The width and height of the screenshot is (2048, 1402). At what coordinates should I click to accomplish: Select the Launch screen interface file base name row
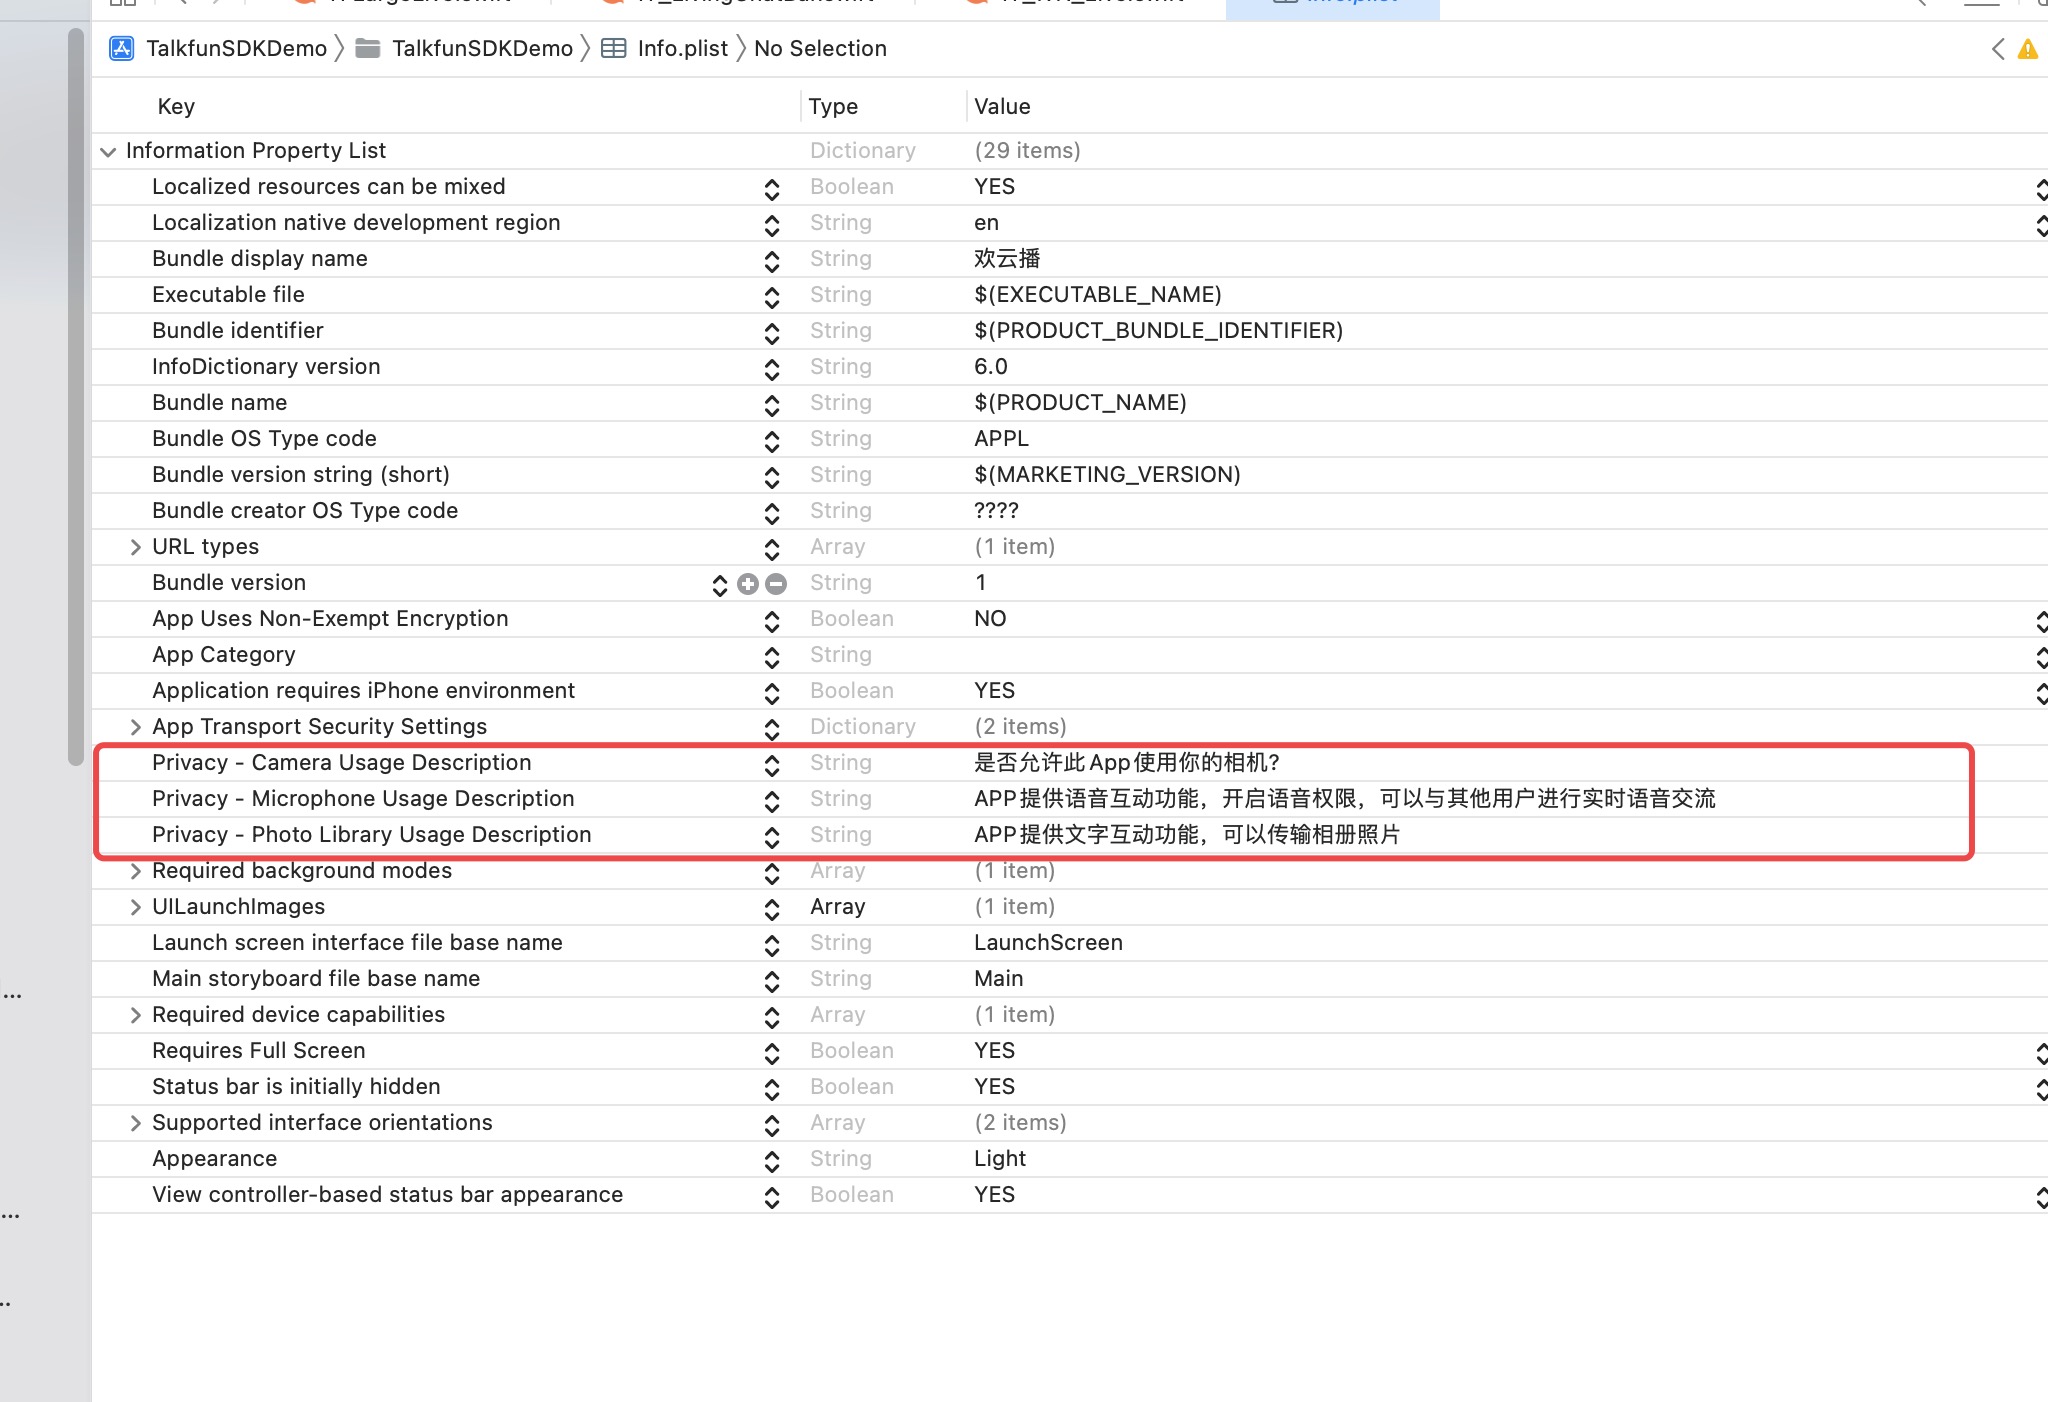point(1070,943)
